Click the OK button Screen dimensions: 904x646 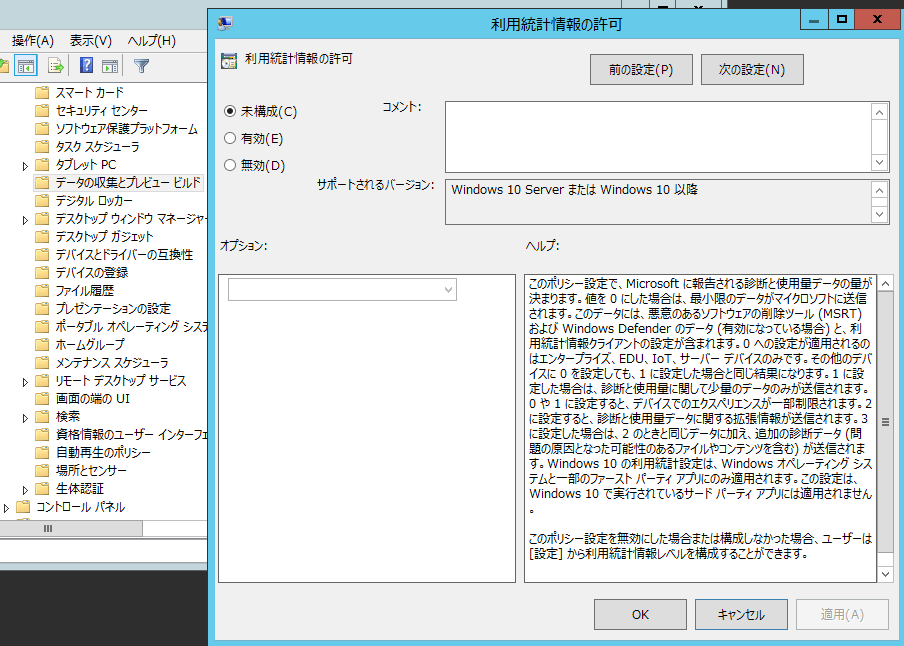tap(641, 614)
